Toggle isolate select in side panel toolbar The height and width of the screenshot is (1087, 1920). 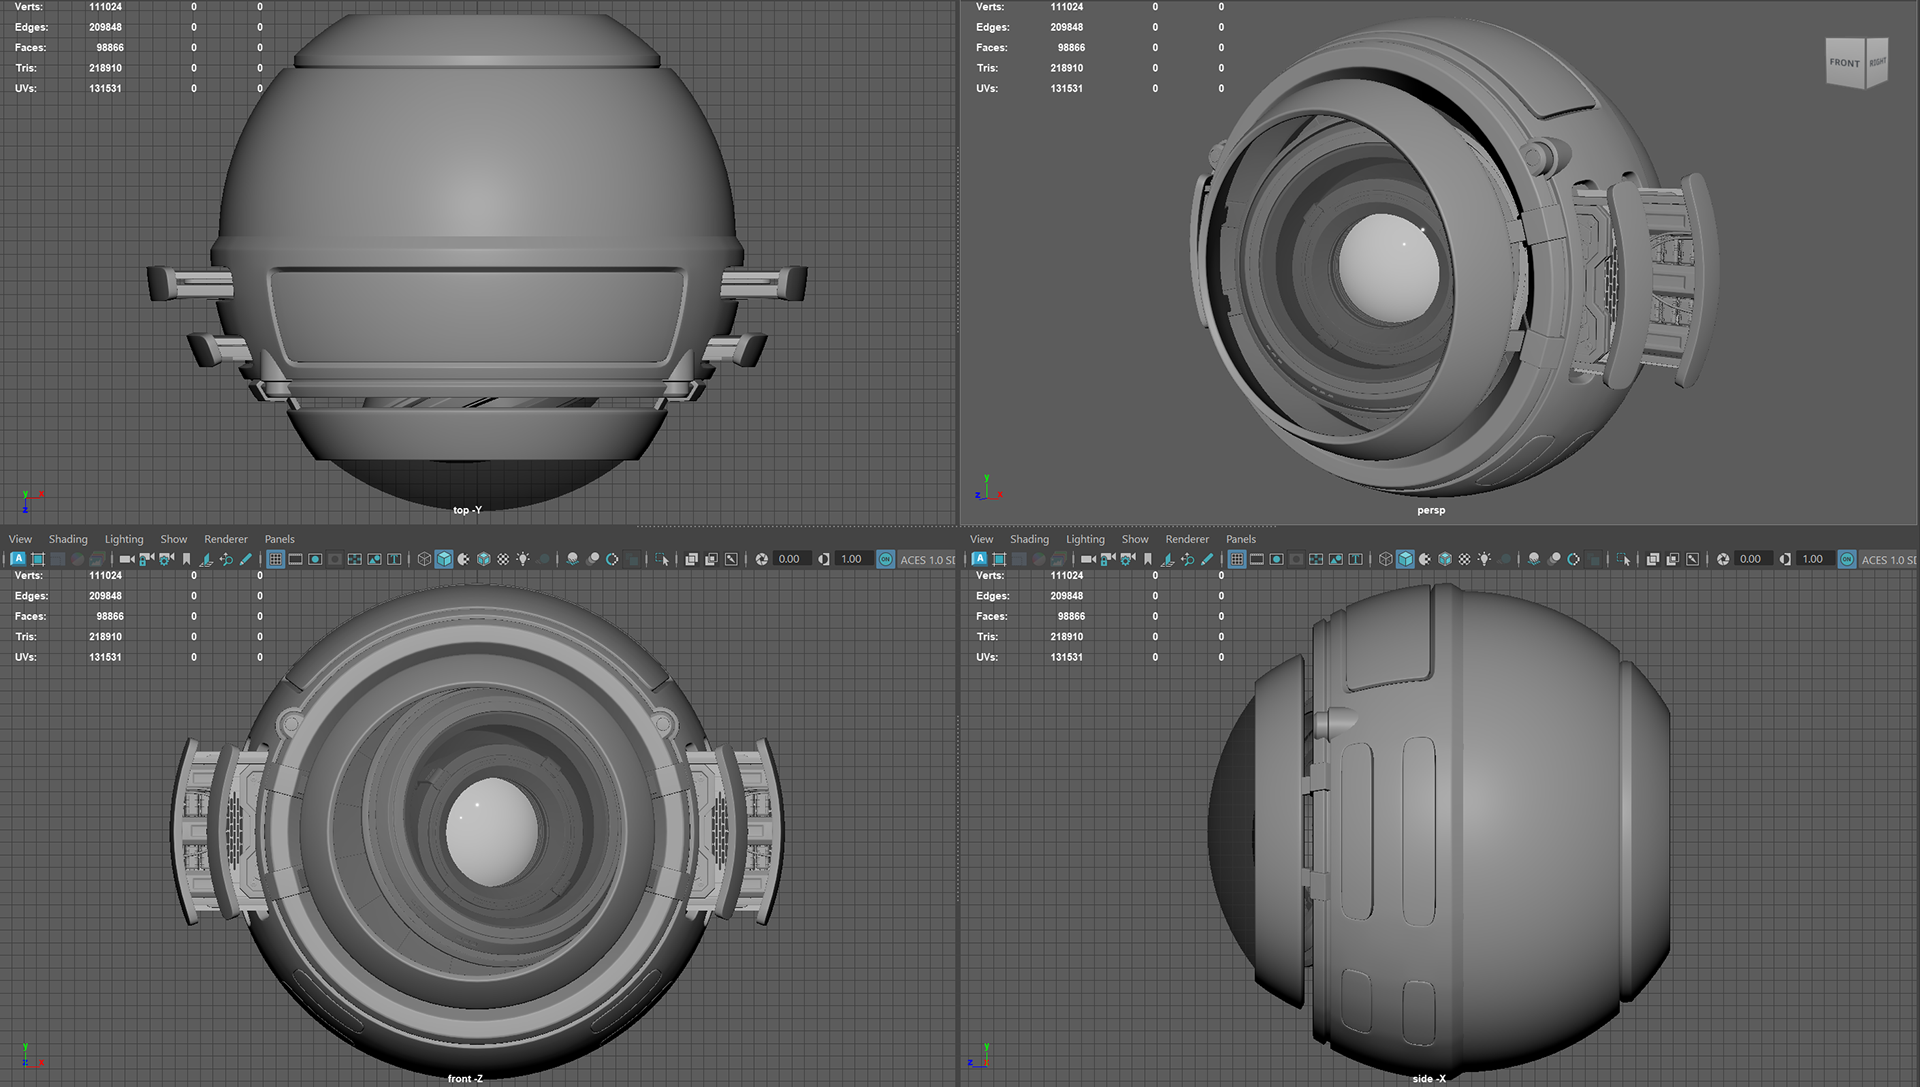coord(1623,559)
